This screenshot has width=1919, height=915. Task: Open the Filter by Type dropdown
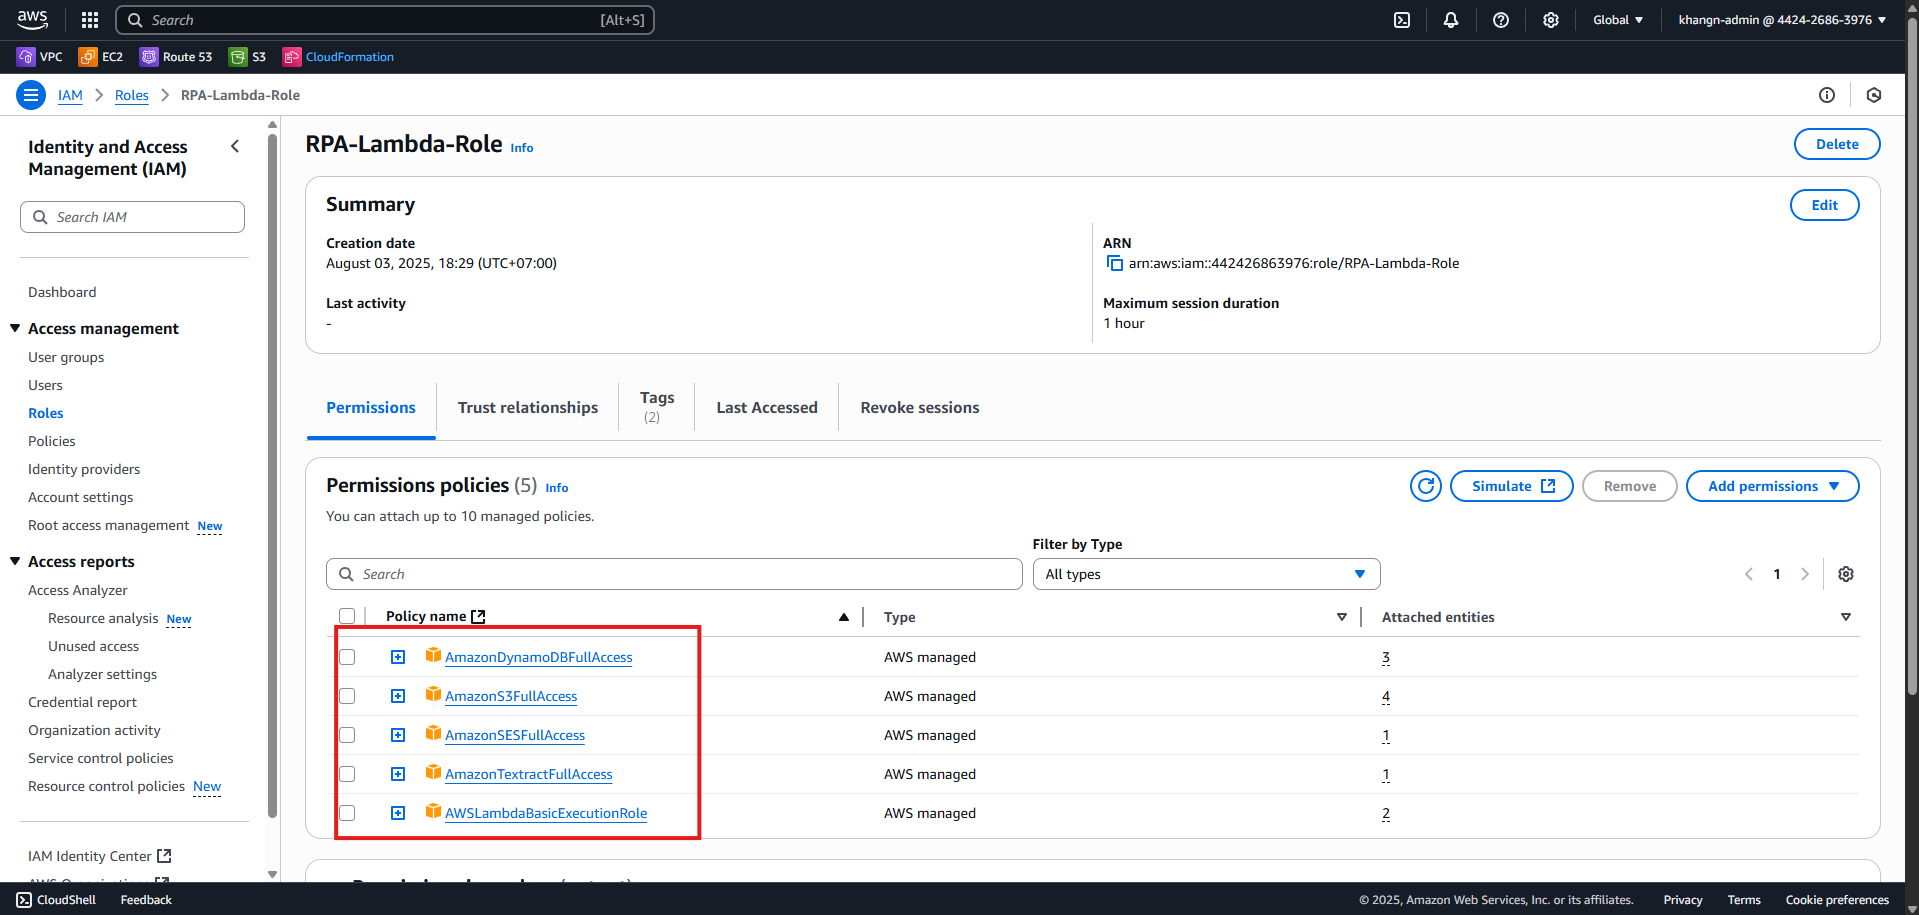[x=1206, y=574]
